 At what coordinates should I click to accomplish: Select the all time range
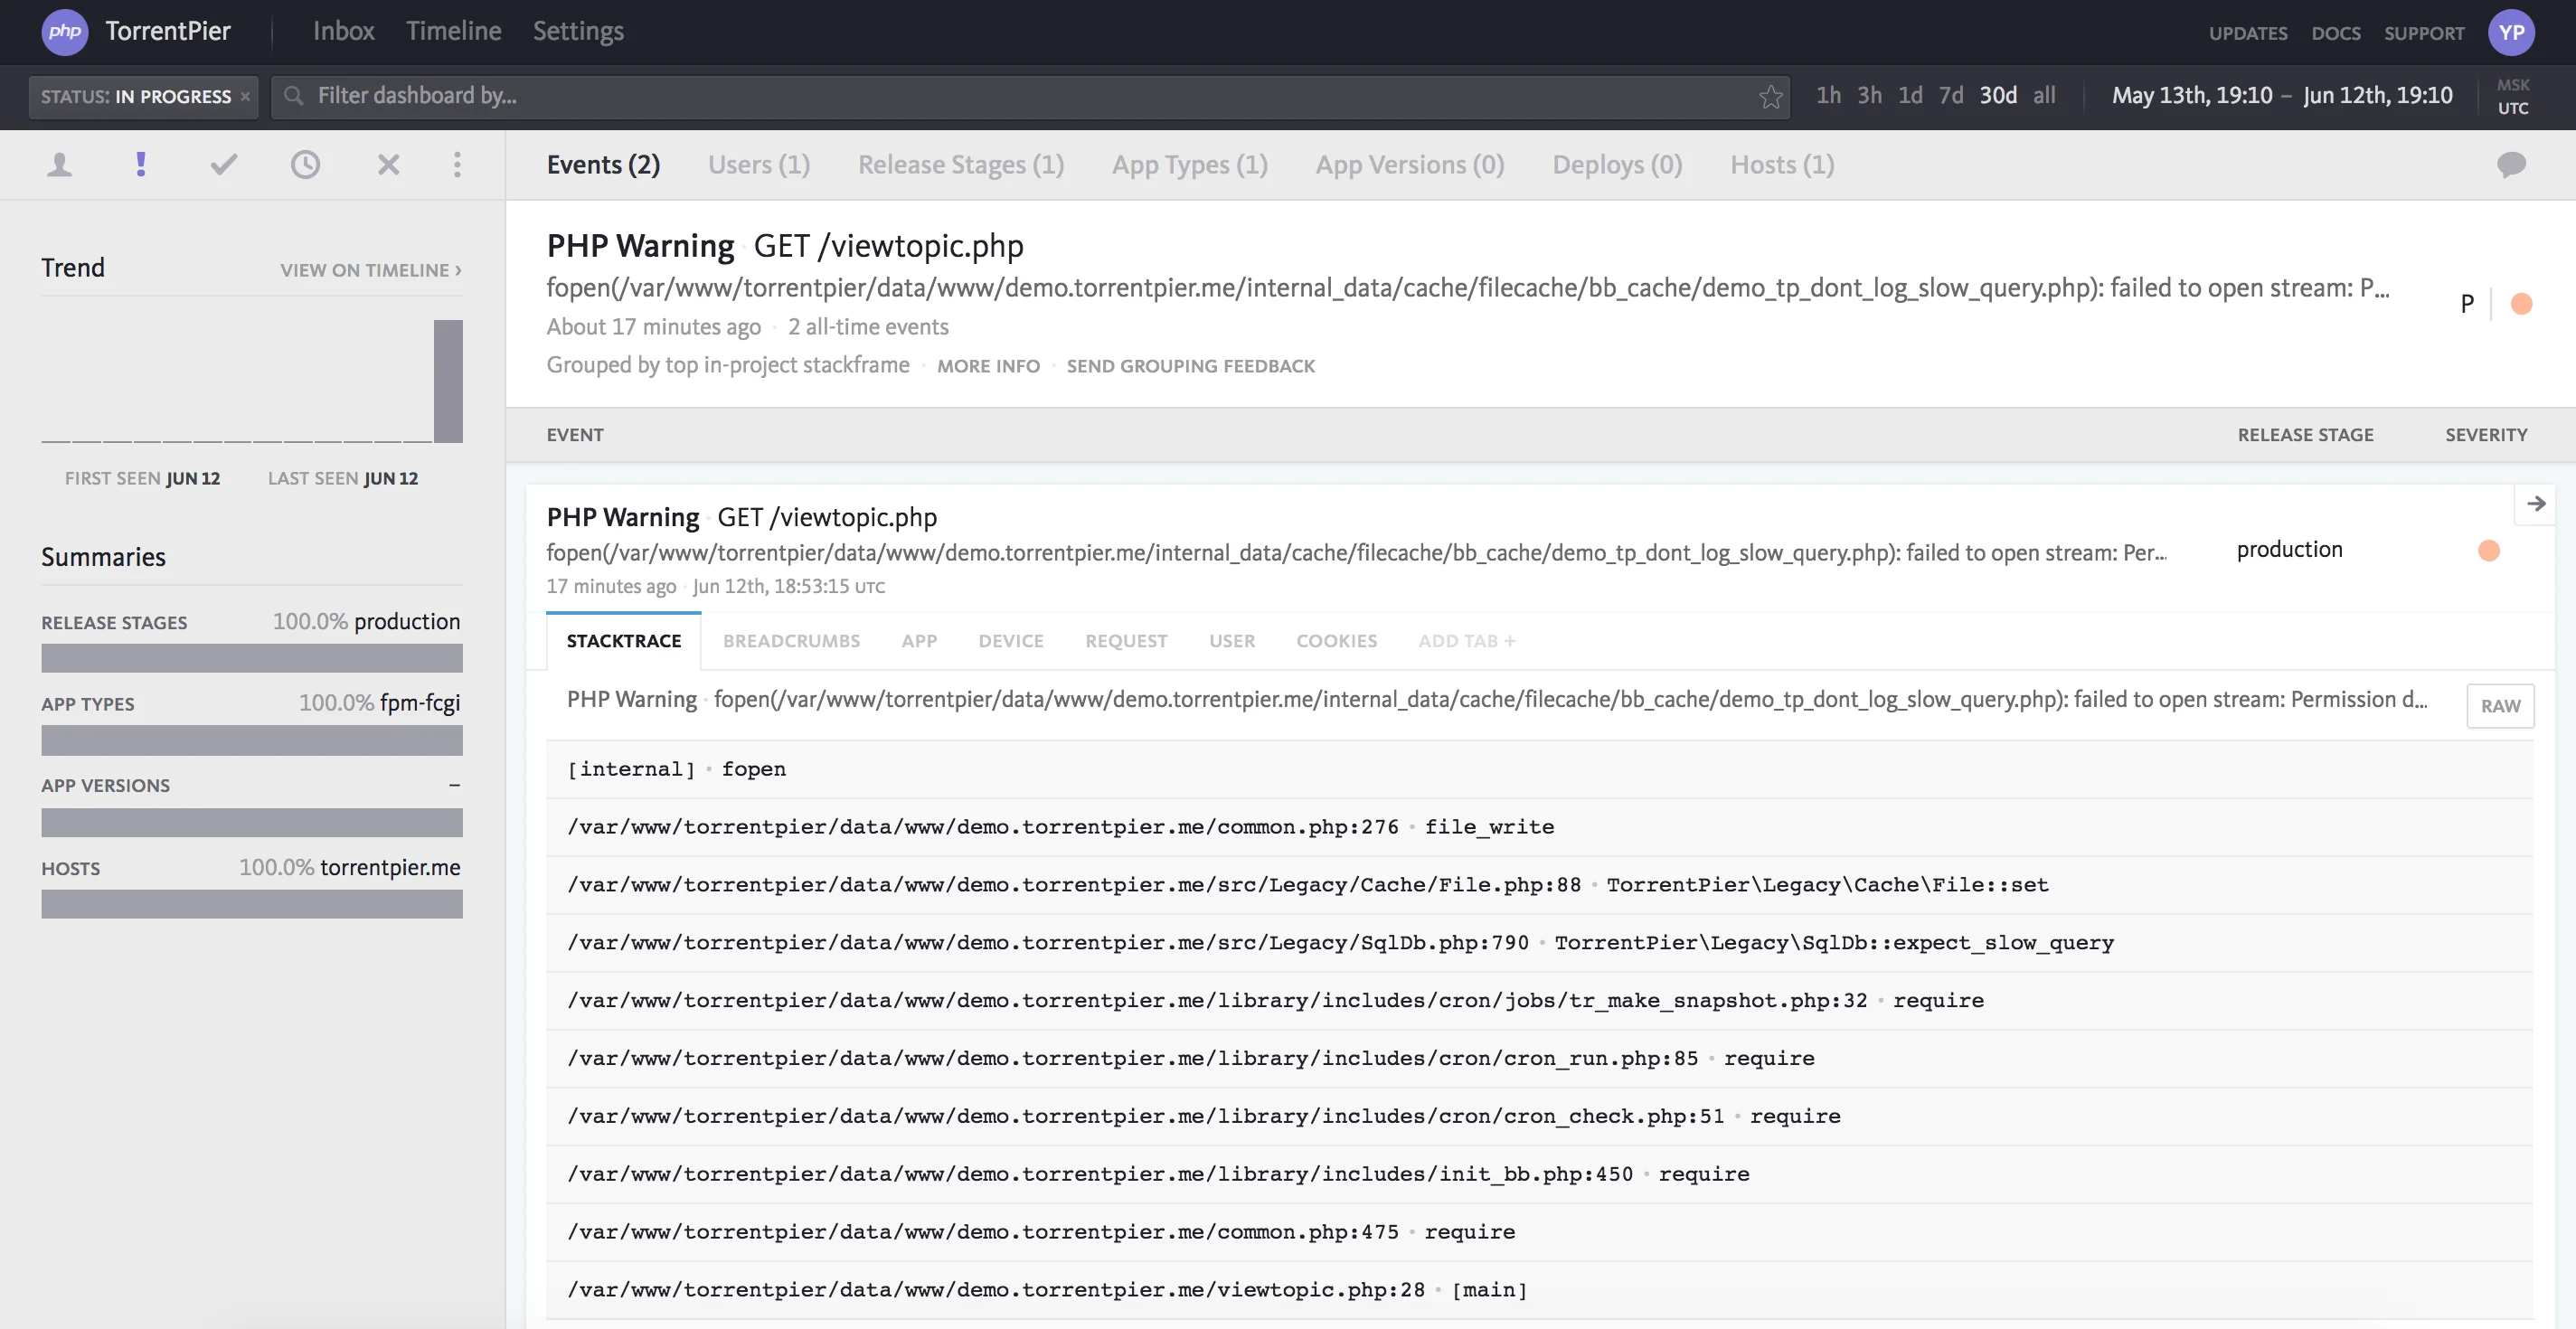pyautogui.click(x=2044, y=96)
